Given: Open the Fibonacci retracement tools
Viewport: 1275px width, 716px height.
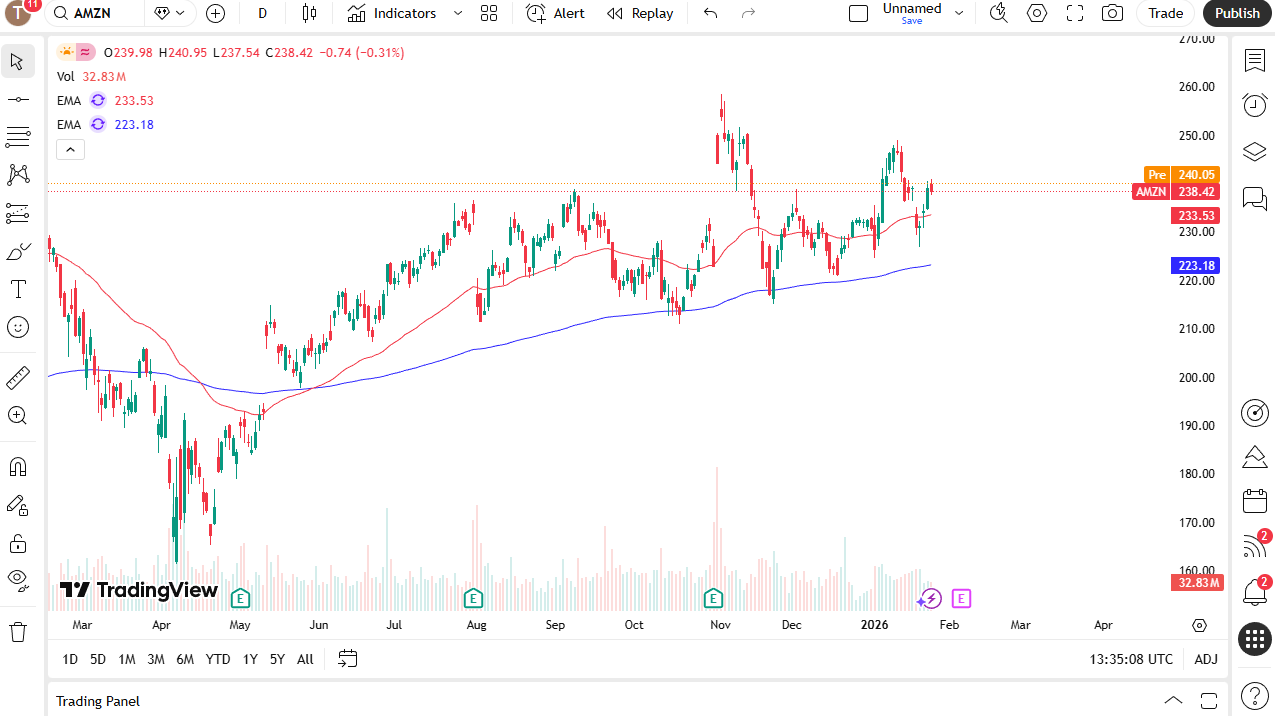Looking at the screenshot, I should pos(17,137).
